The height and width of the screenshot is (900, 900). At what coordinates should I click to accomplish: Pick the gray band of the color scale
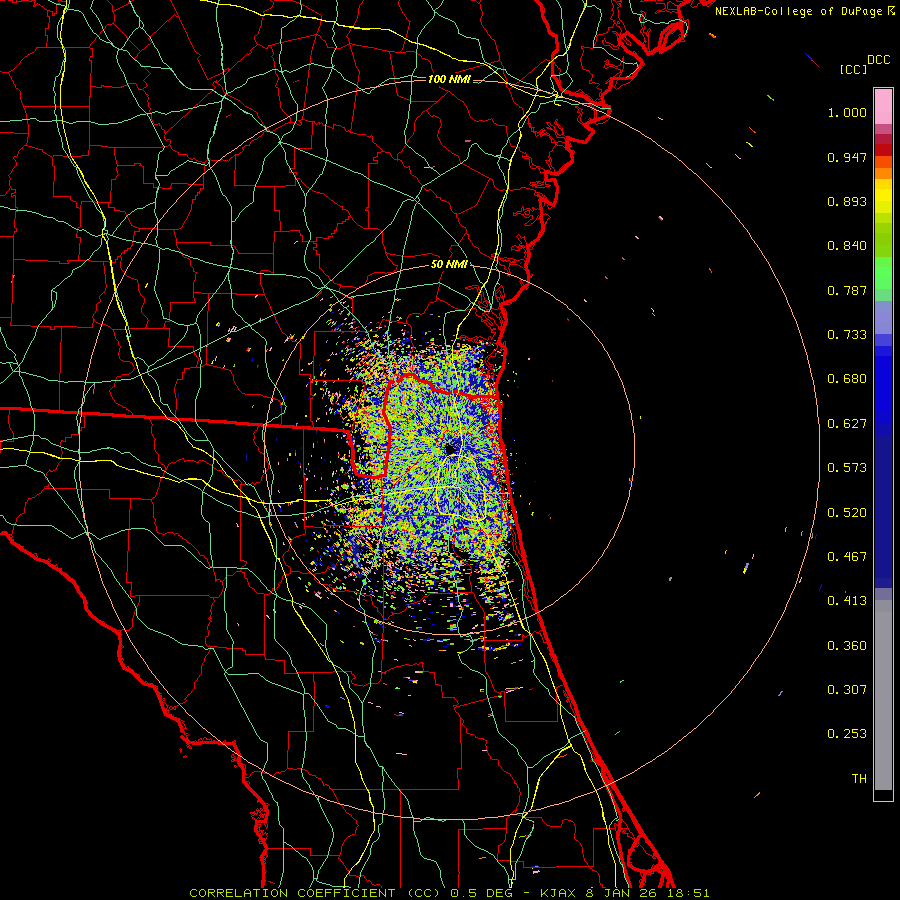(883, 695)
